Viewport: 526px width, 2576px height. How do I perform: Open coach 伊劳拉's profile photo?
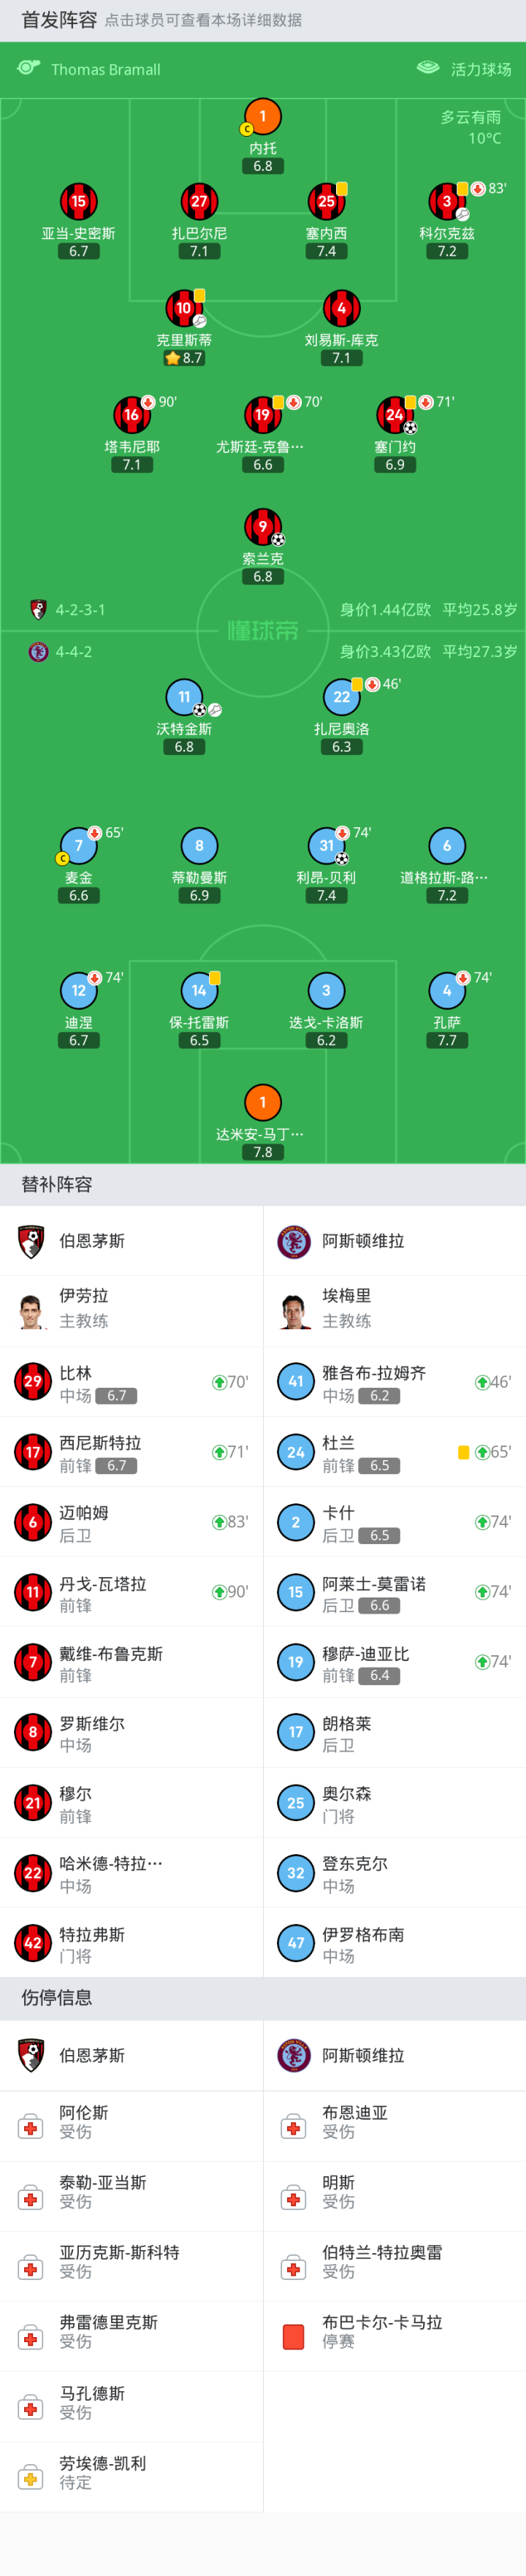[x=32, y=1309]
